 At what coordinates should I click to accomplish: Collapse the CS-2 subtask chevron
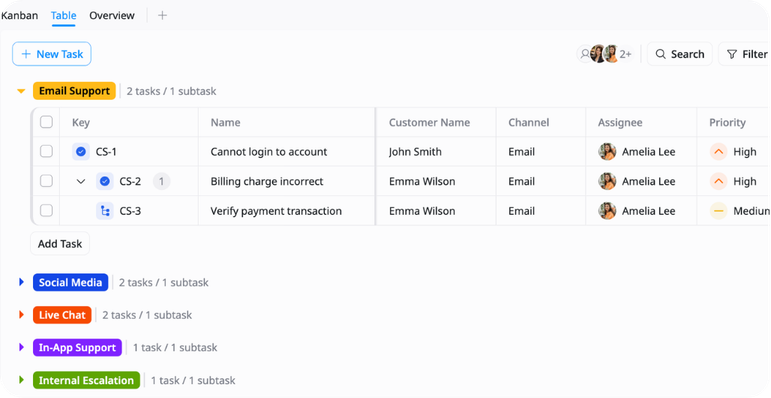(81, 182)
